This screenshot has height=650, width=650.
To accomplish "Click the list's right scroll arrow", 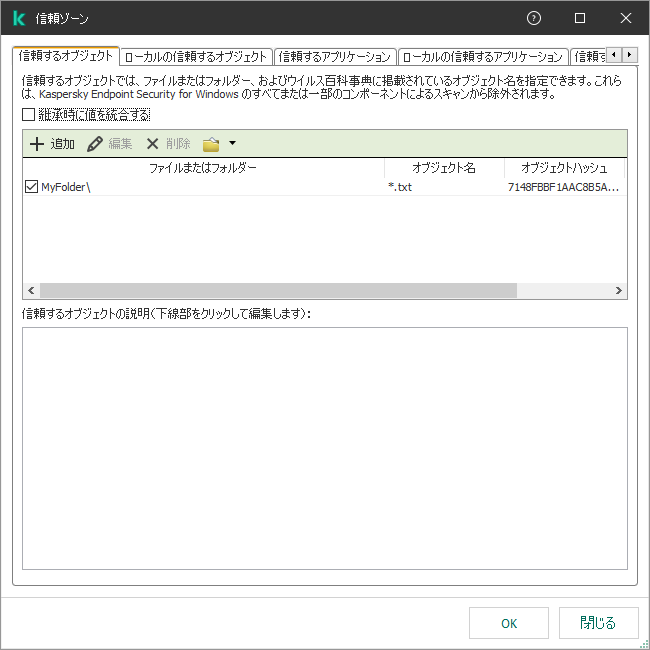I will click(618, 290).
